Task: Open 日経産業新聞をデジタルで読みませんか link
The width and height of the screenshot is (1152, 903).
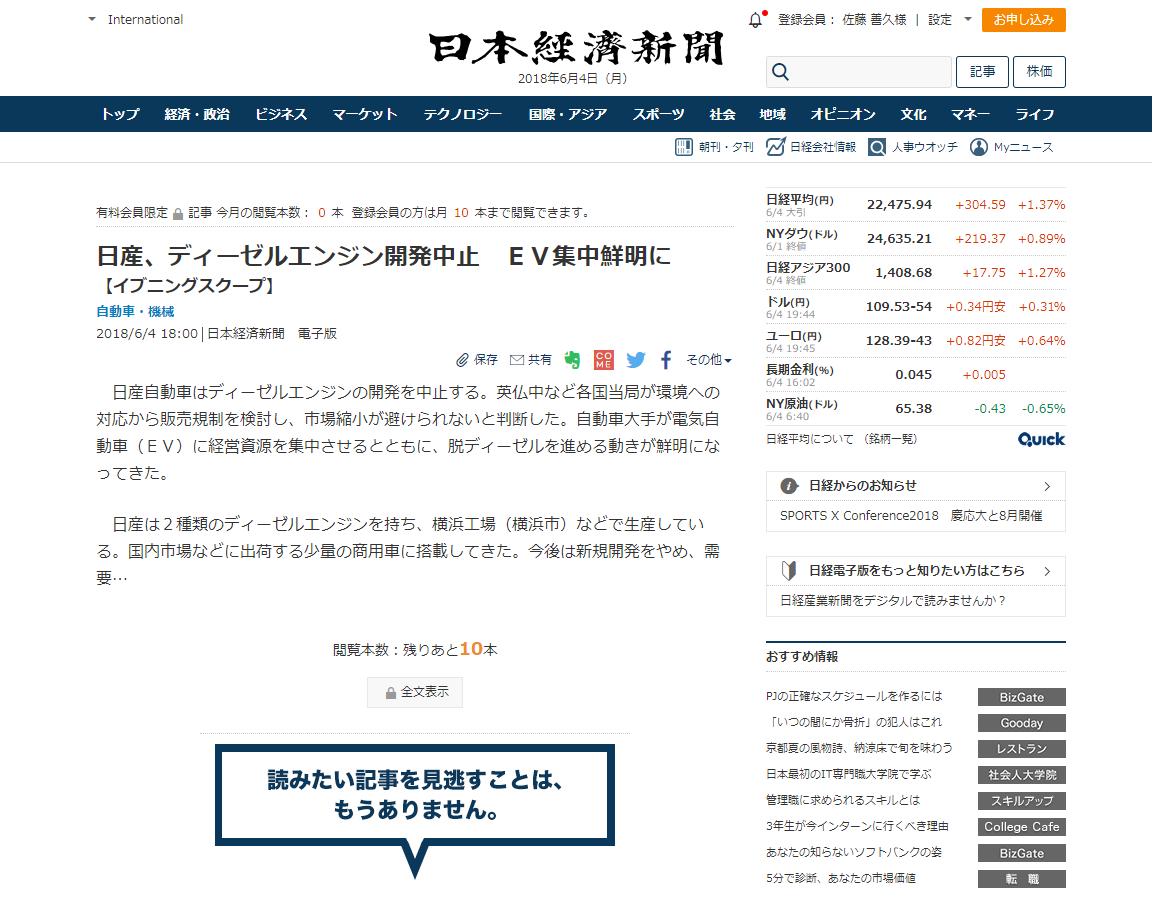Action: [893, 600]
